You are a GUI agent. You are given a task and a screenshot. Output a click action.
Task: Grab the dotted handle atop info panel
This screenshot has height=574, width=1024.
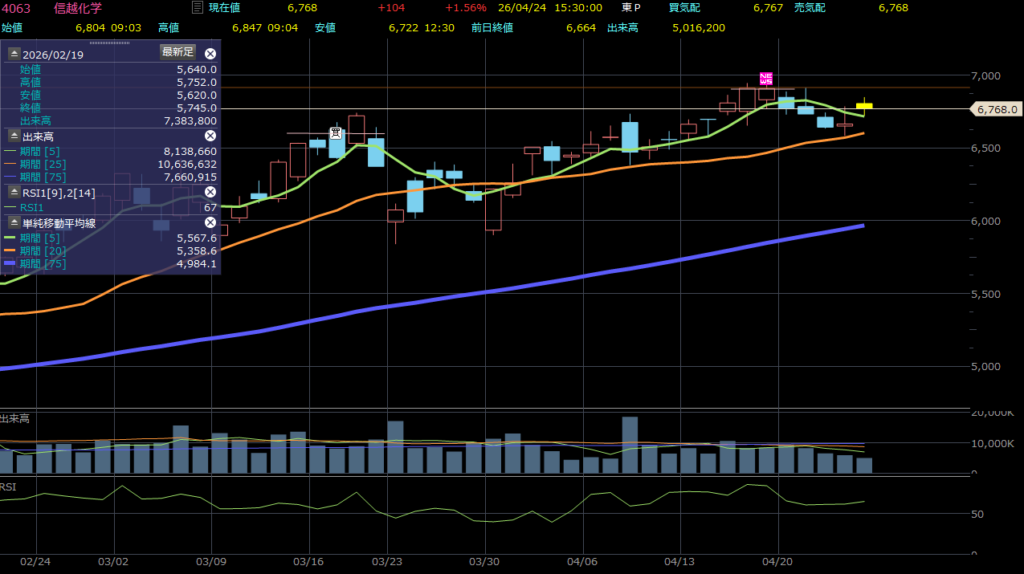click(110, 42)
